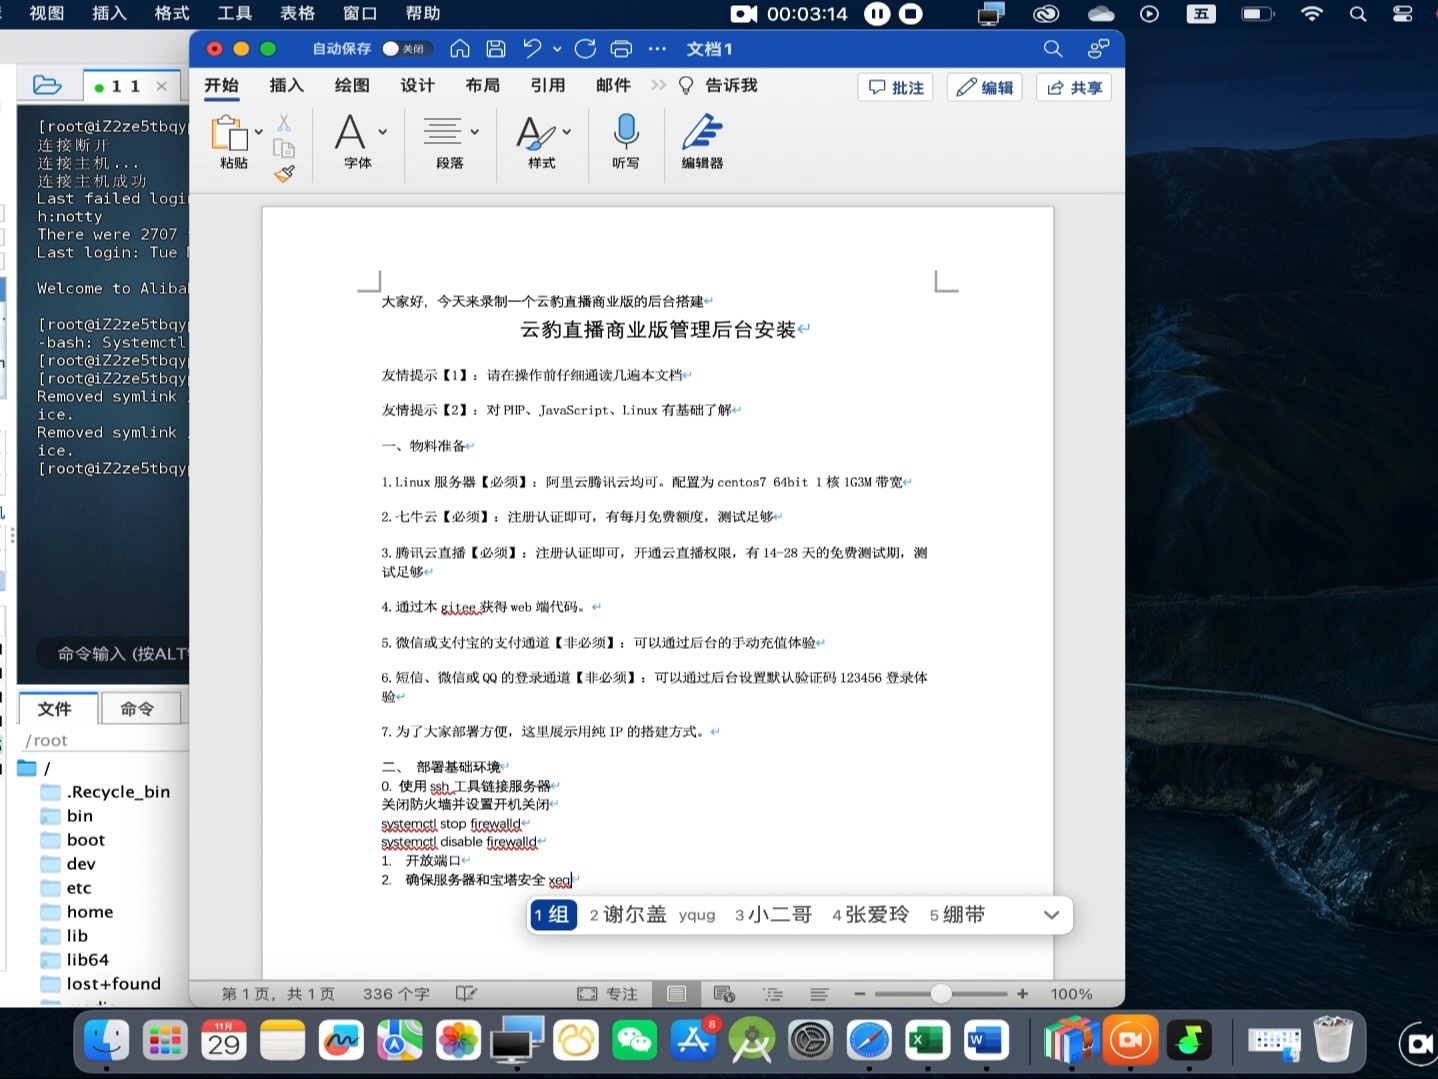Open WeChat from the Dock
The width and height of the screenshot is (1438, 1079).
pyautogui.click(x=635, y=1041)
